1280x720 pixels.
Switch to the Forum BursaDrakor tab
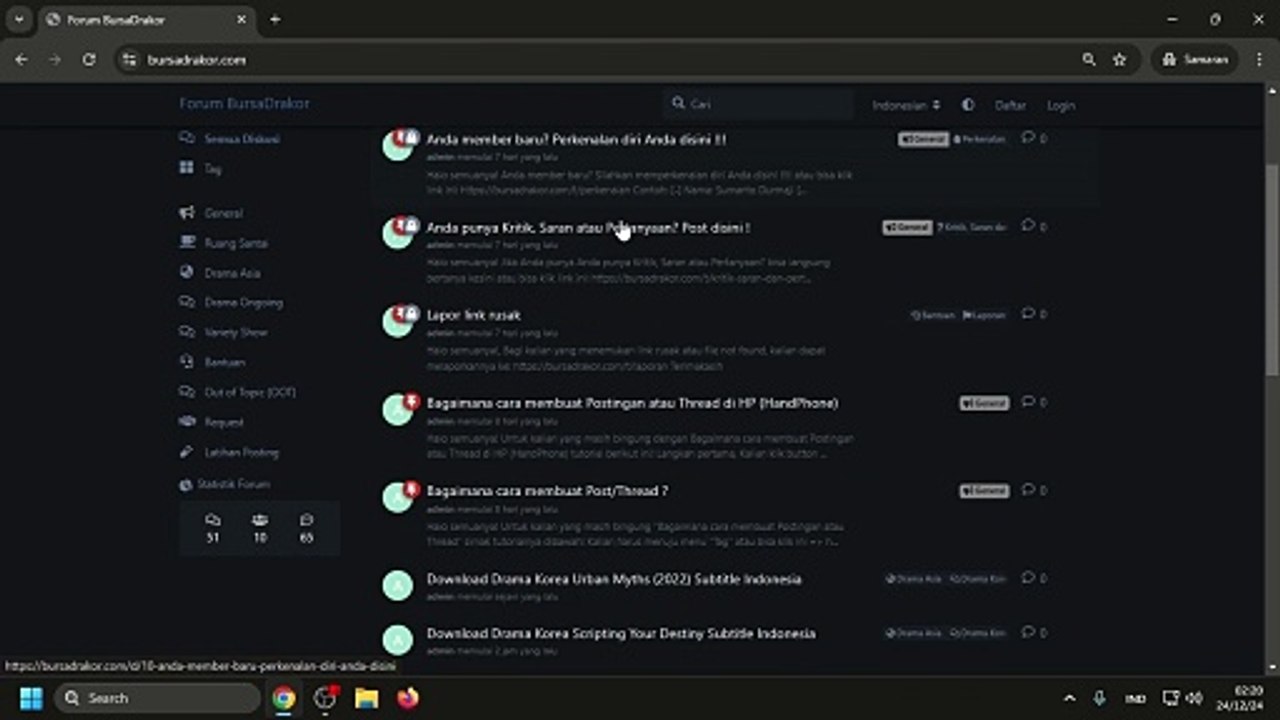coord(146,20)
